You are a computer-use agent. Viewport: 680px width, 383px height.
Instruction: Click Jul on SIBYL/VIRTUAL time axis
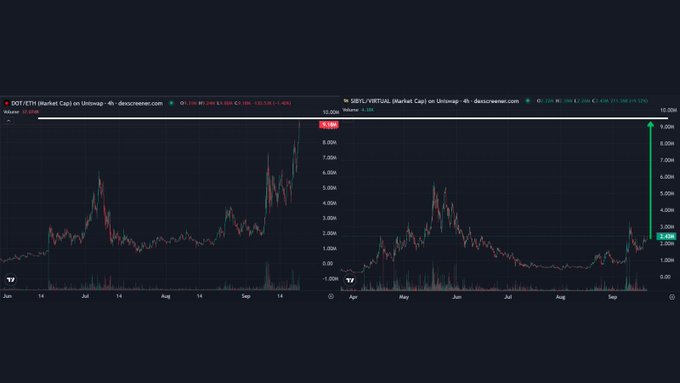coord(508,297)
